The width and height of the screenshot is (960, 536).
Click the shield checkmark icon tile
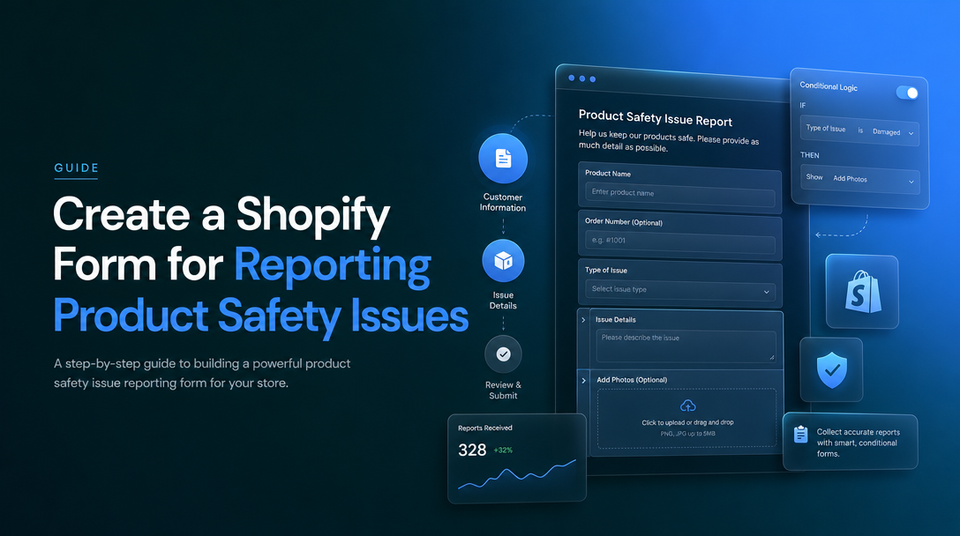click(831, 369)
